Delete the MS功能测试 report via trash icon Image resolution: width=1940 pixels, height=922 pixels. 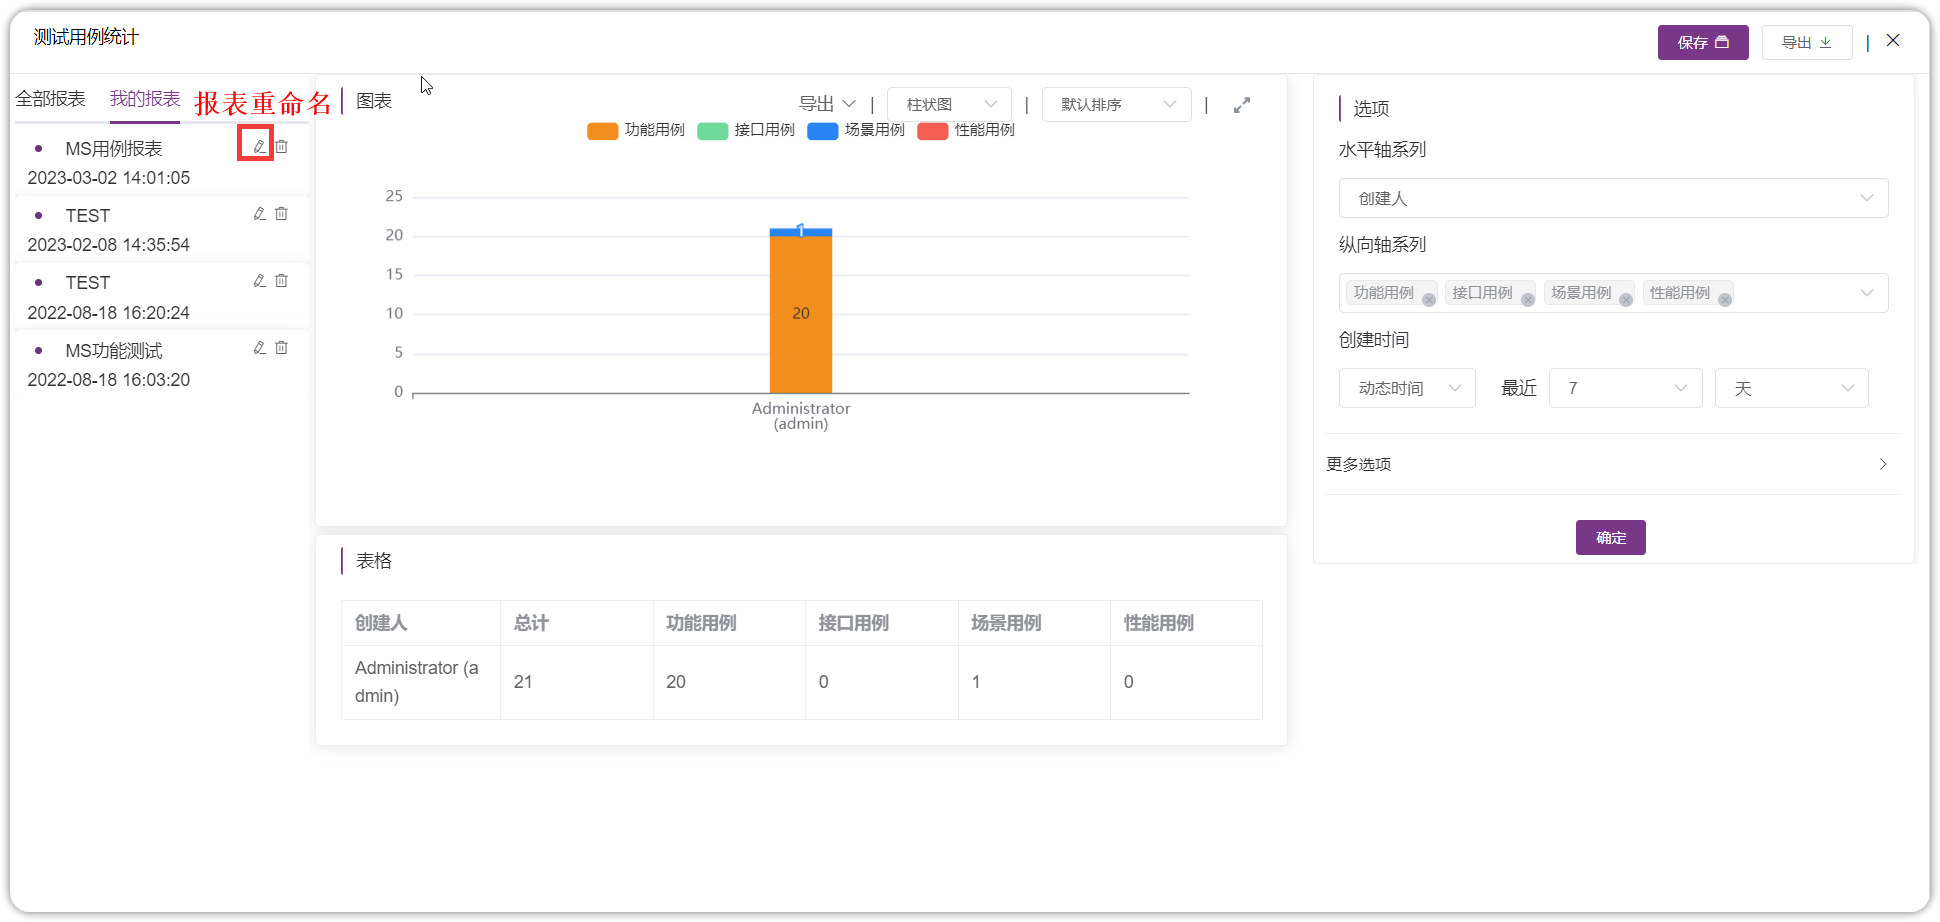point(282,347)
